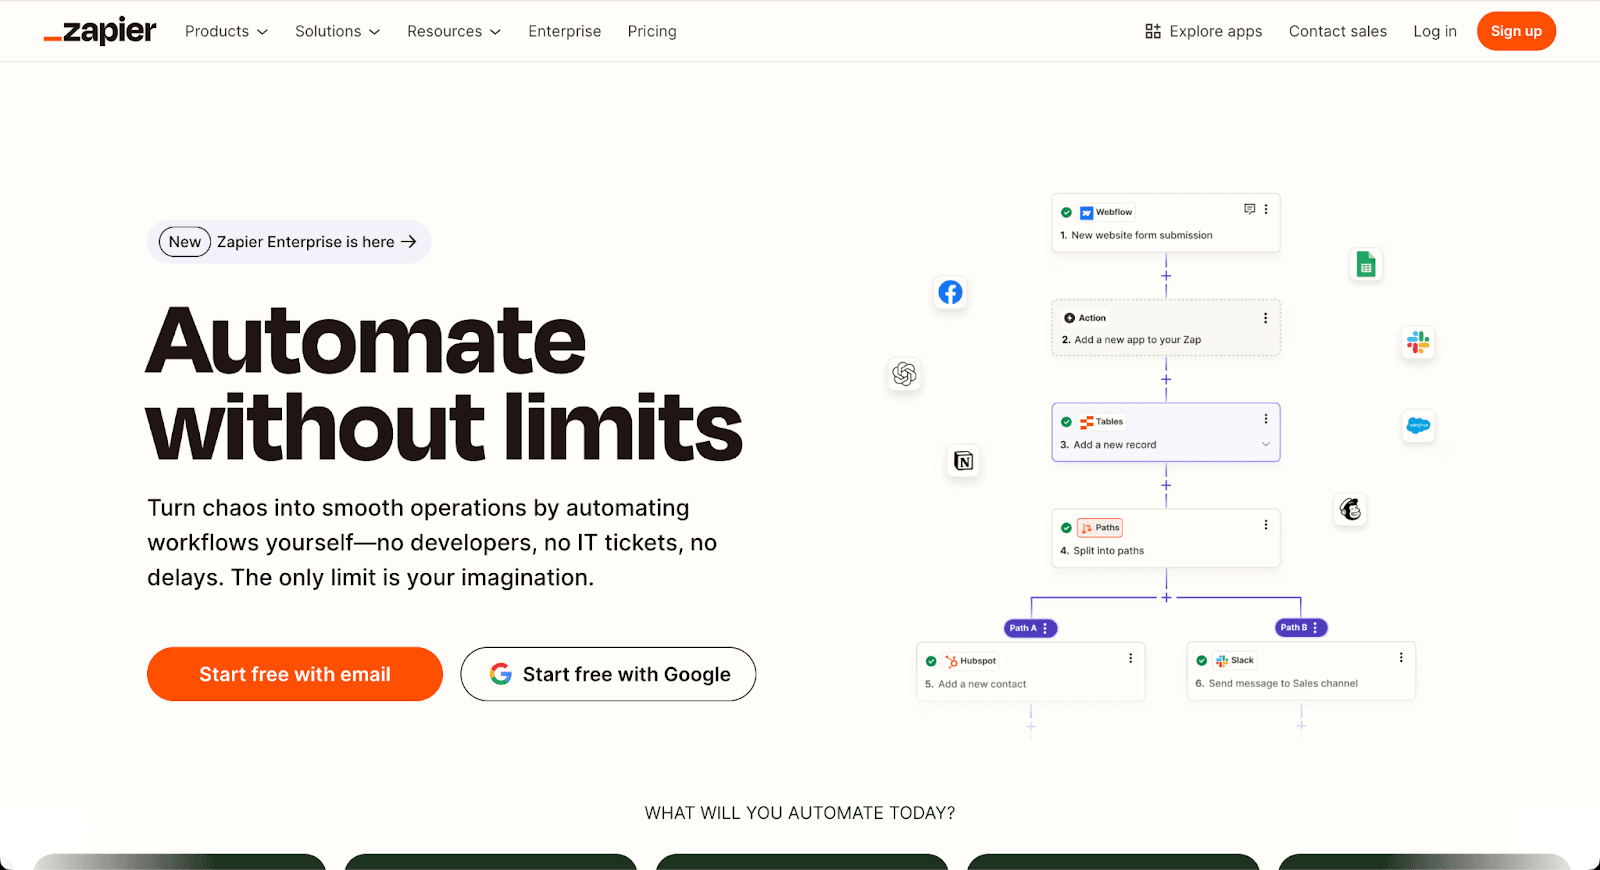The width and height of the screenshot is (1600, 870).
Task: Click 'Split into paths' text
Action: click(x=1109, y=551)
